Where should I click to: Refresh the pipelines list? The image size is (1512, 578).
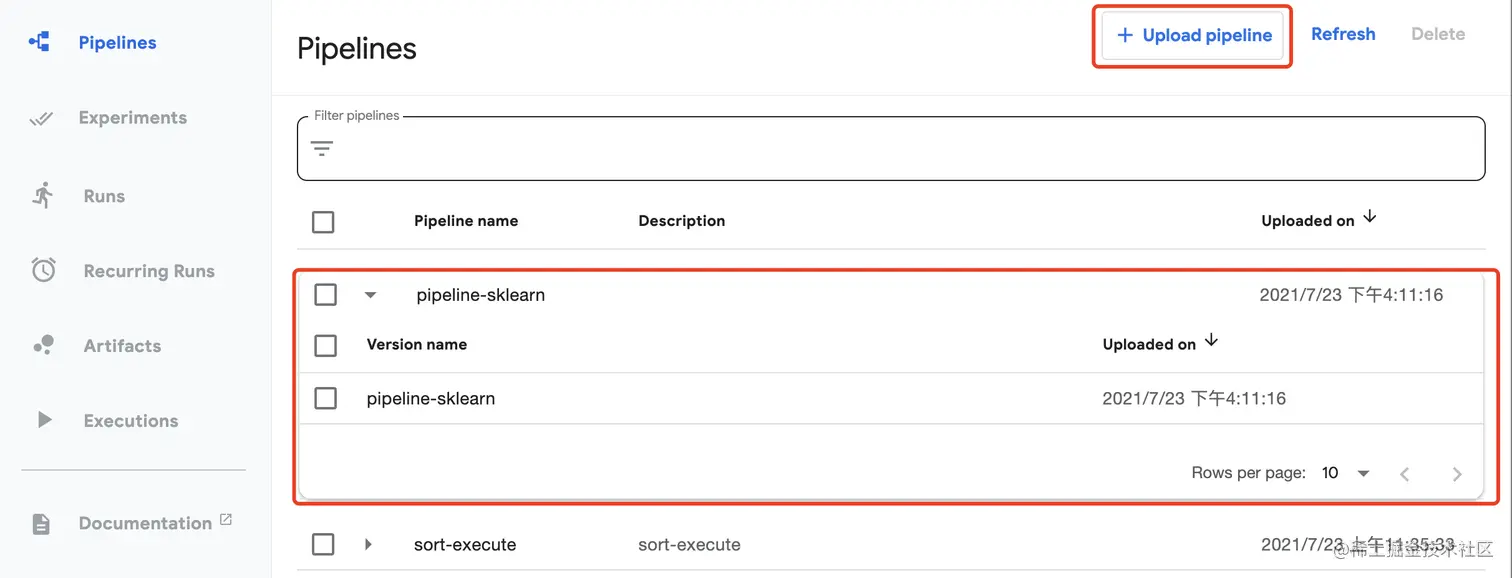[1343, 34]
